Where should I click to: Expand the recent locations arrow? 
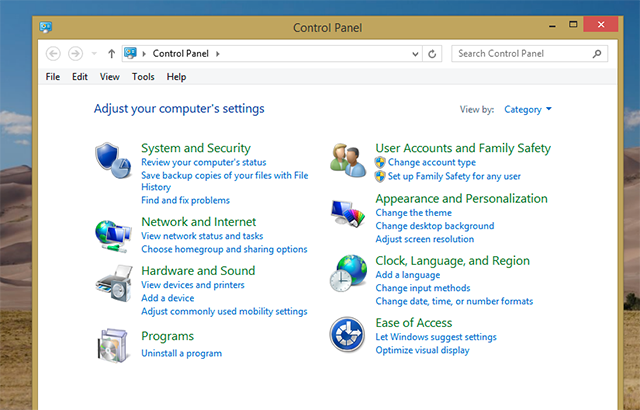[x=94, y=53]
